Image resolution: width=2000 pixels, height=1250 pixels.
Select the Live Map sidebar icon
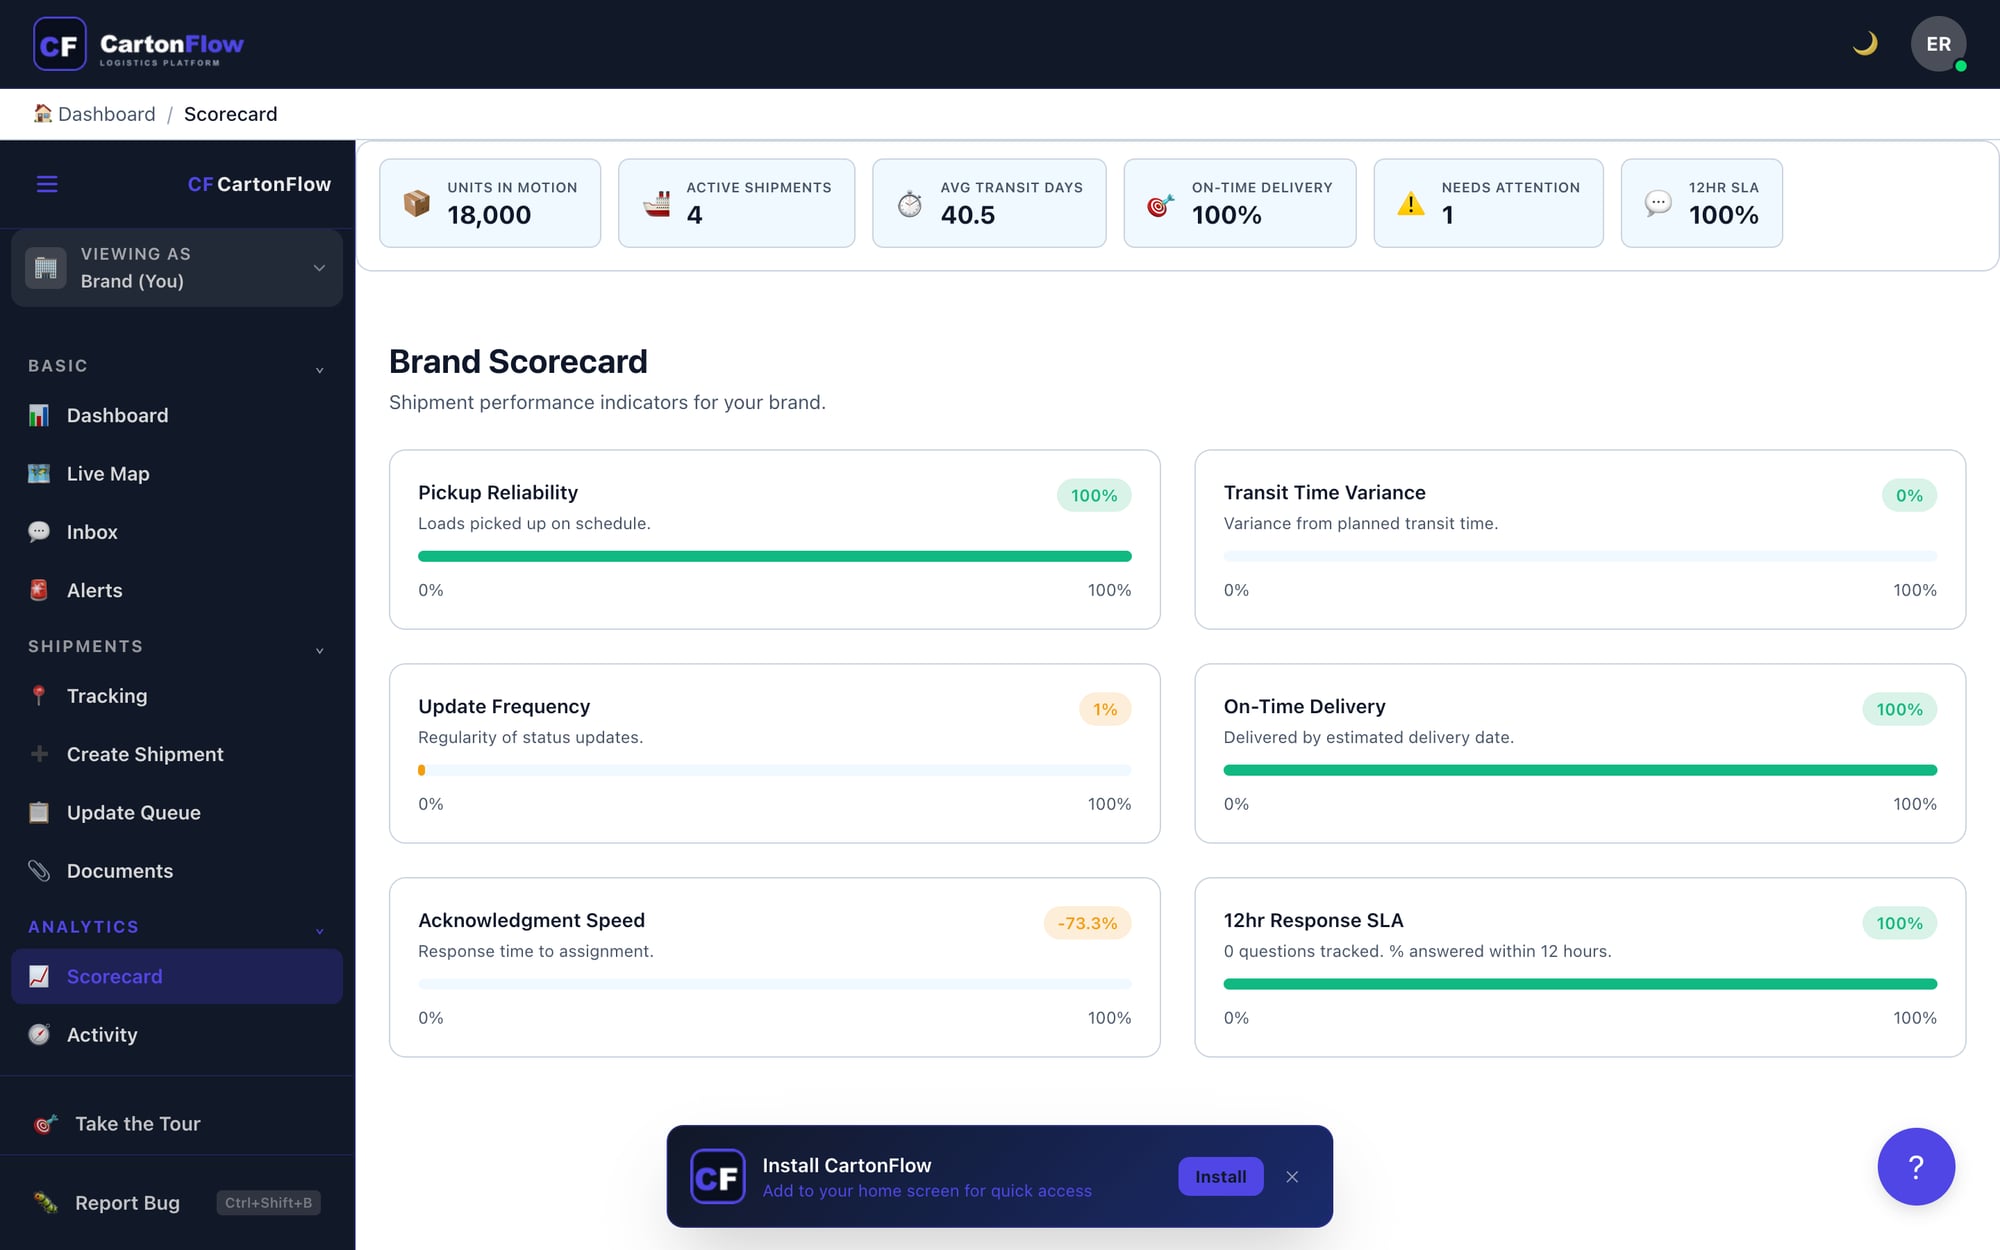pos(40,473)
